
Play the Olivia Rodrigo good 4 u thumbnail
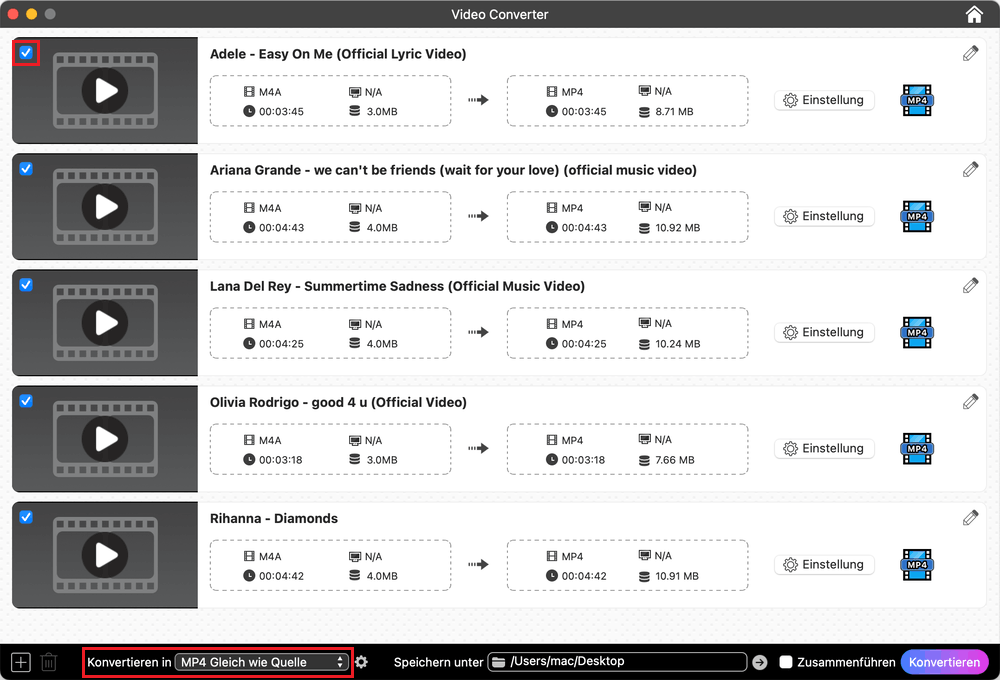[x=105, y=438]
